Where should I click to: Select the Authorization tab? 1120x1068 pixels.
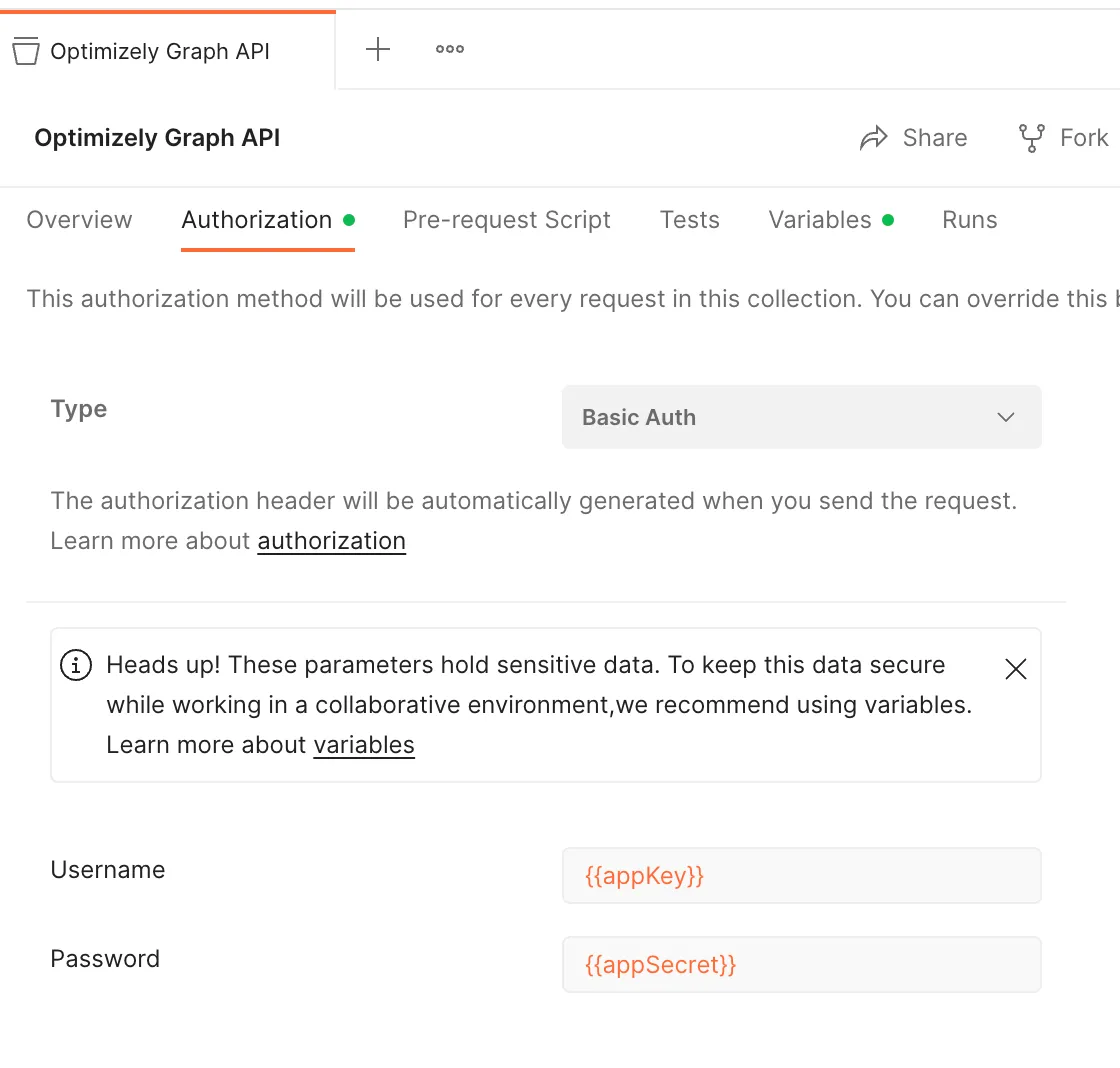coord(268,220)
